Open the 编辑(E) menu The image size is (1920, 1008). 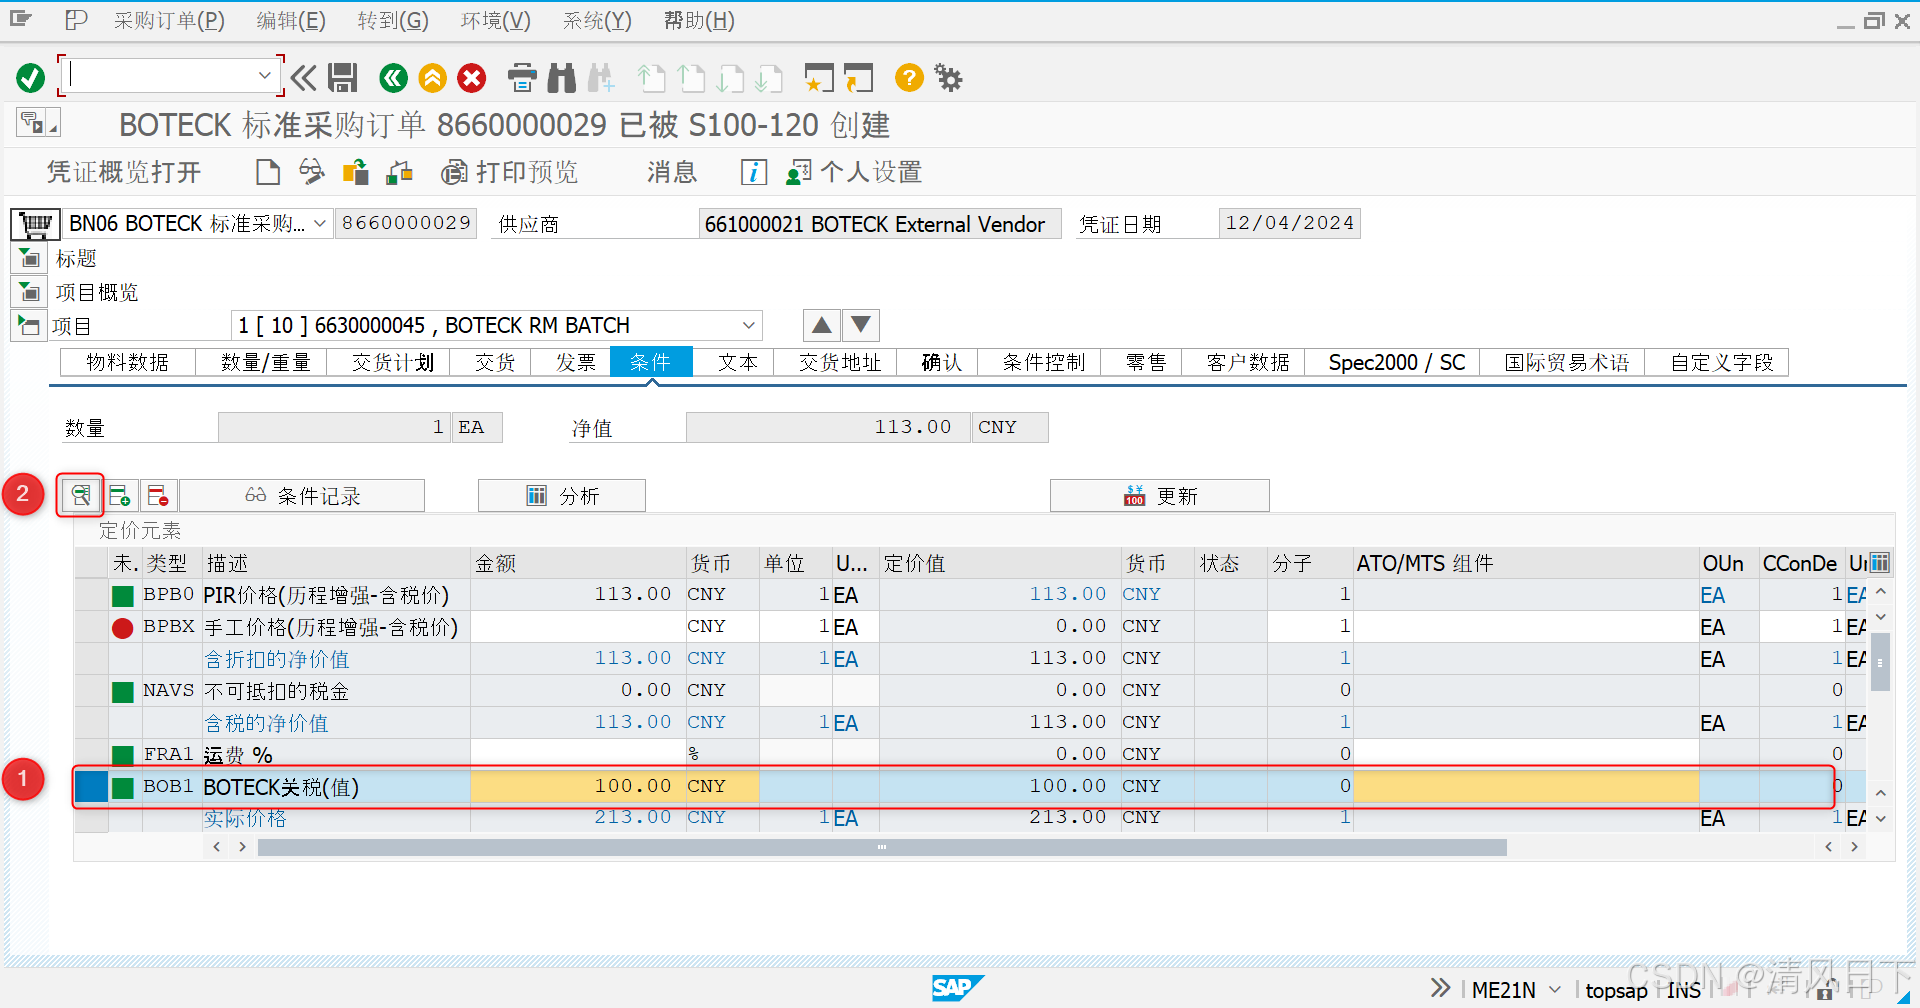click(x=291, y=21)
